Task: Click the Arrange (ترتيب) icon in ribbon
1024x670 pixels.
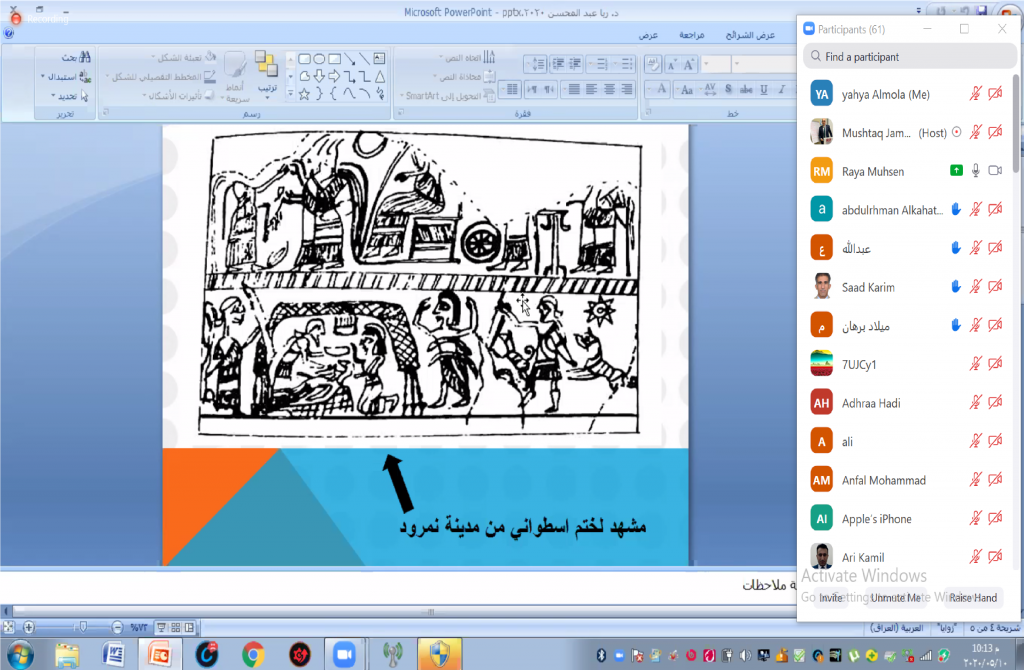Action: (266, 72)
